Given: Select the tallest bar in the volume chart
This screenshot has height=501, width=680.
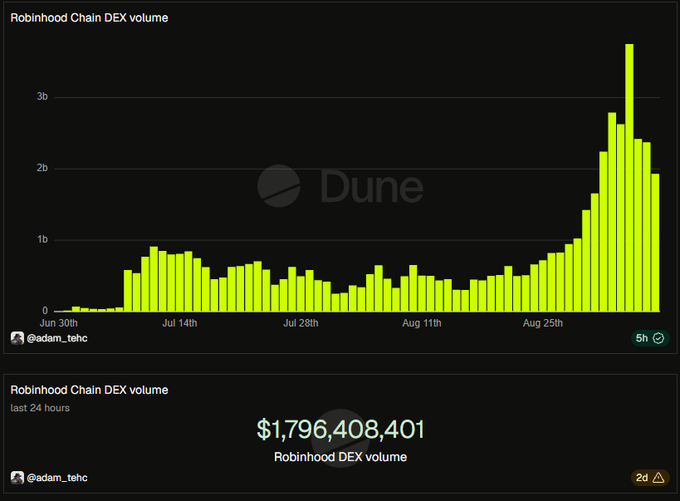Looking at the screenshot, I should pos(629,177).
